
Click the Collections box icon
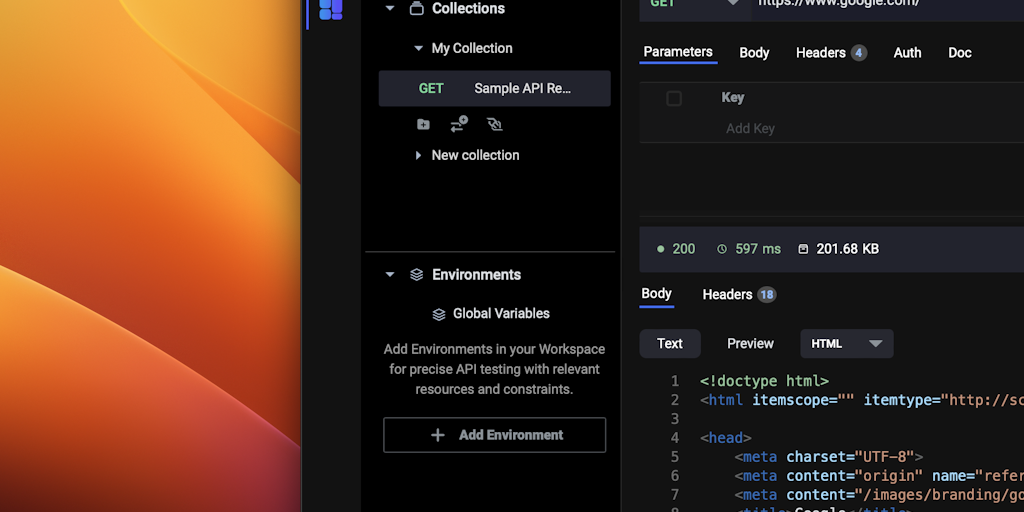point(416,9)
